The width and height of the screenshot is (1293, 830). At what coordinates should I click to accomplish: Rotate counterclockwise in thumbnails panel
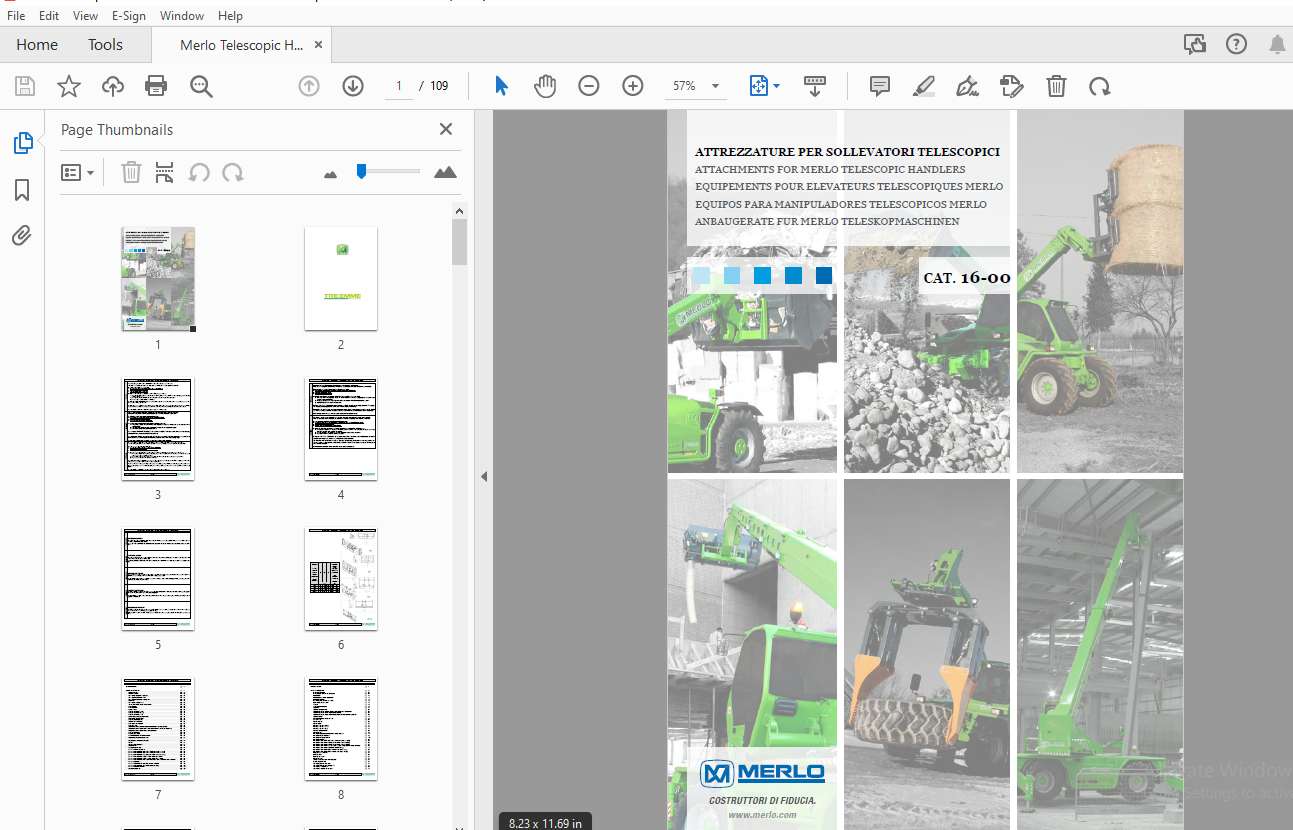[x=199, y=172]
